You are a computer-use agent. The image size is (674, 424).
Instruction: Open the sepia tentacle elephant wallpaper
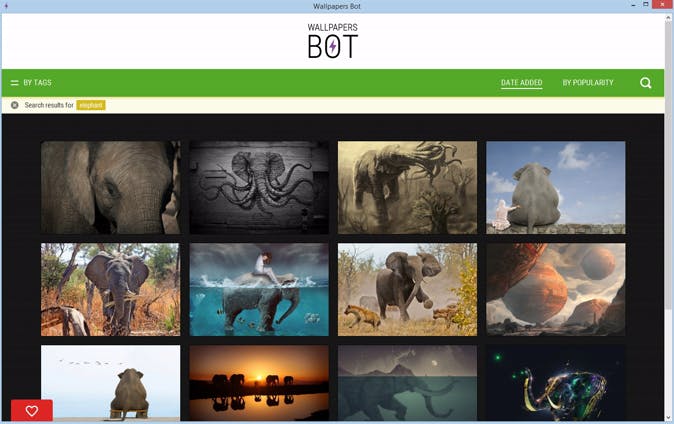tap(407, 187)
